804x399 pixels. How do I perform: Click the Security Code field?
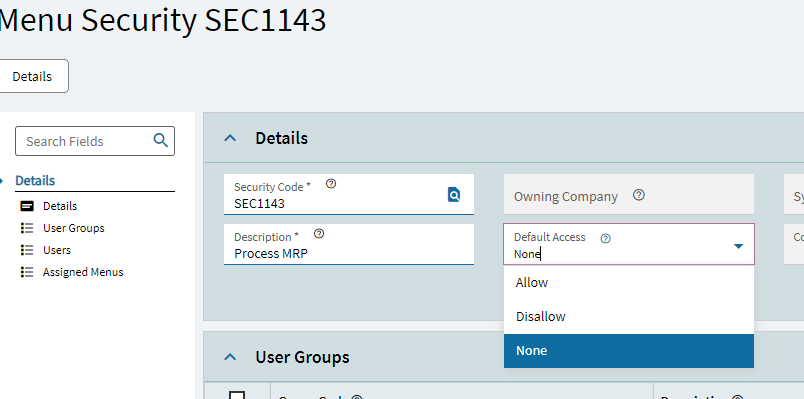coord(349,194)
